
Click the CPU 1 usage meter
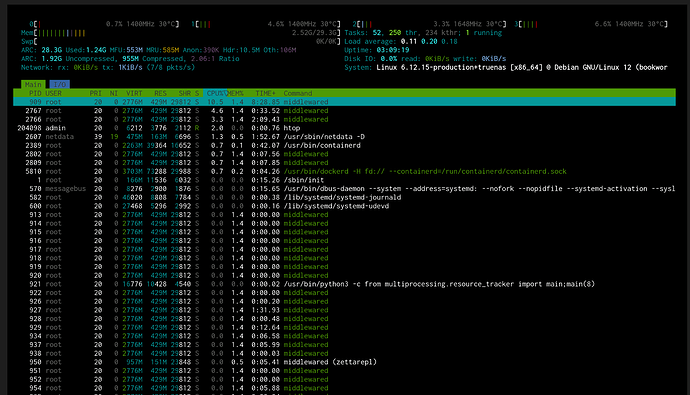[266, 24]
